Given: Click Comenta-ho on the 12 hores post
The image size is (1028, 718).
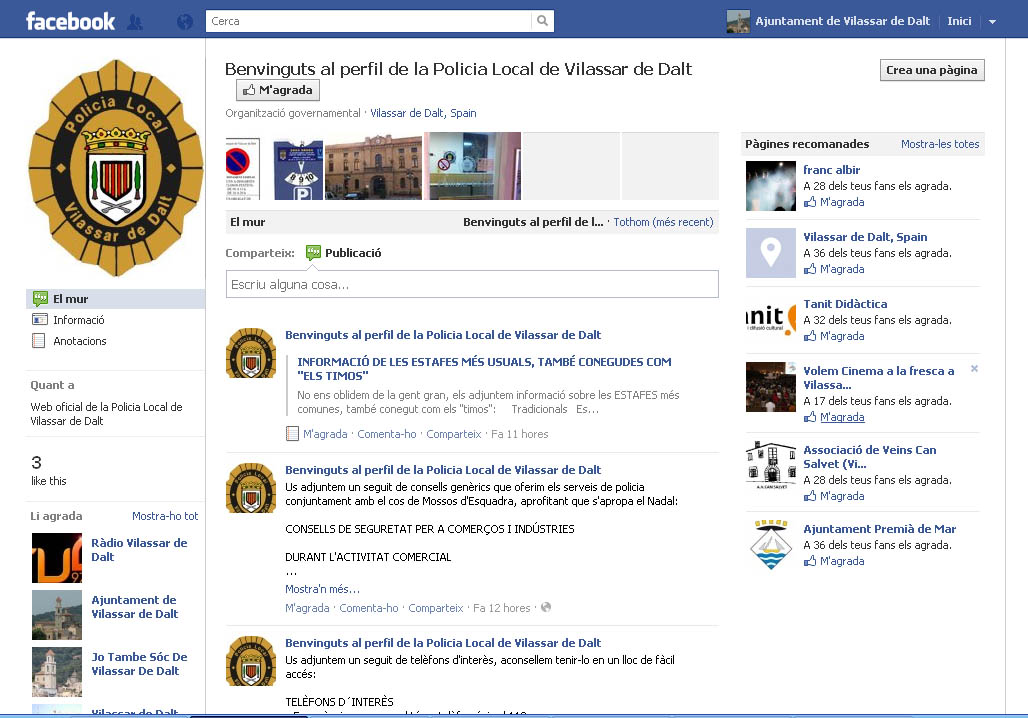Looking at the screenshot, I should click(x=368, y=608).
